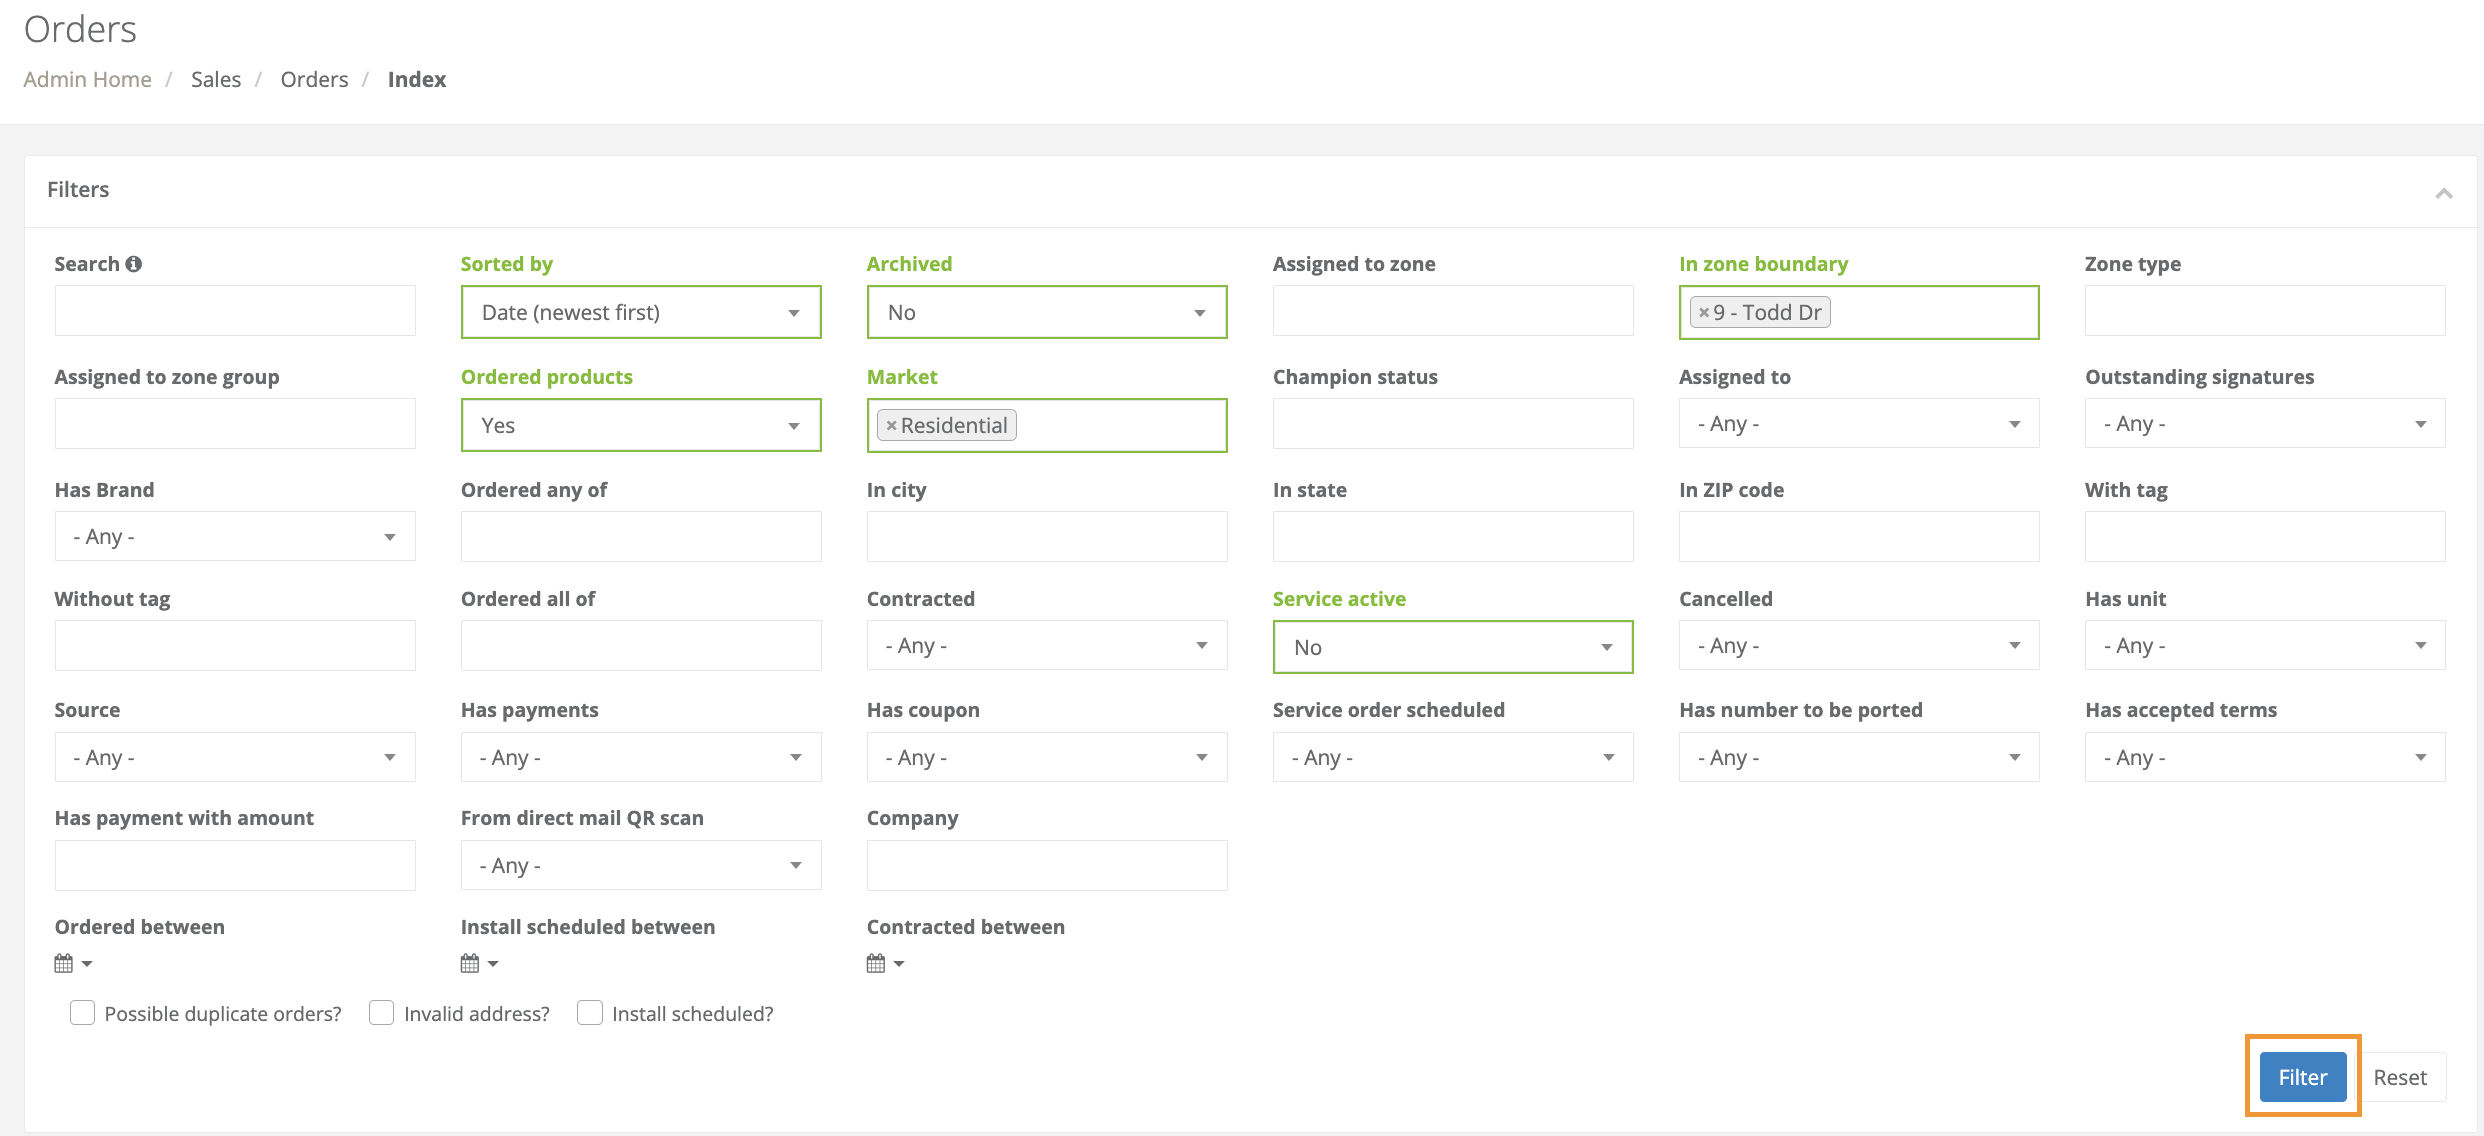Image resolution: width=2484 pixels, height=1136 pixels.
Task: Click the Reset button
Action: 2399,1078
